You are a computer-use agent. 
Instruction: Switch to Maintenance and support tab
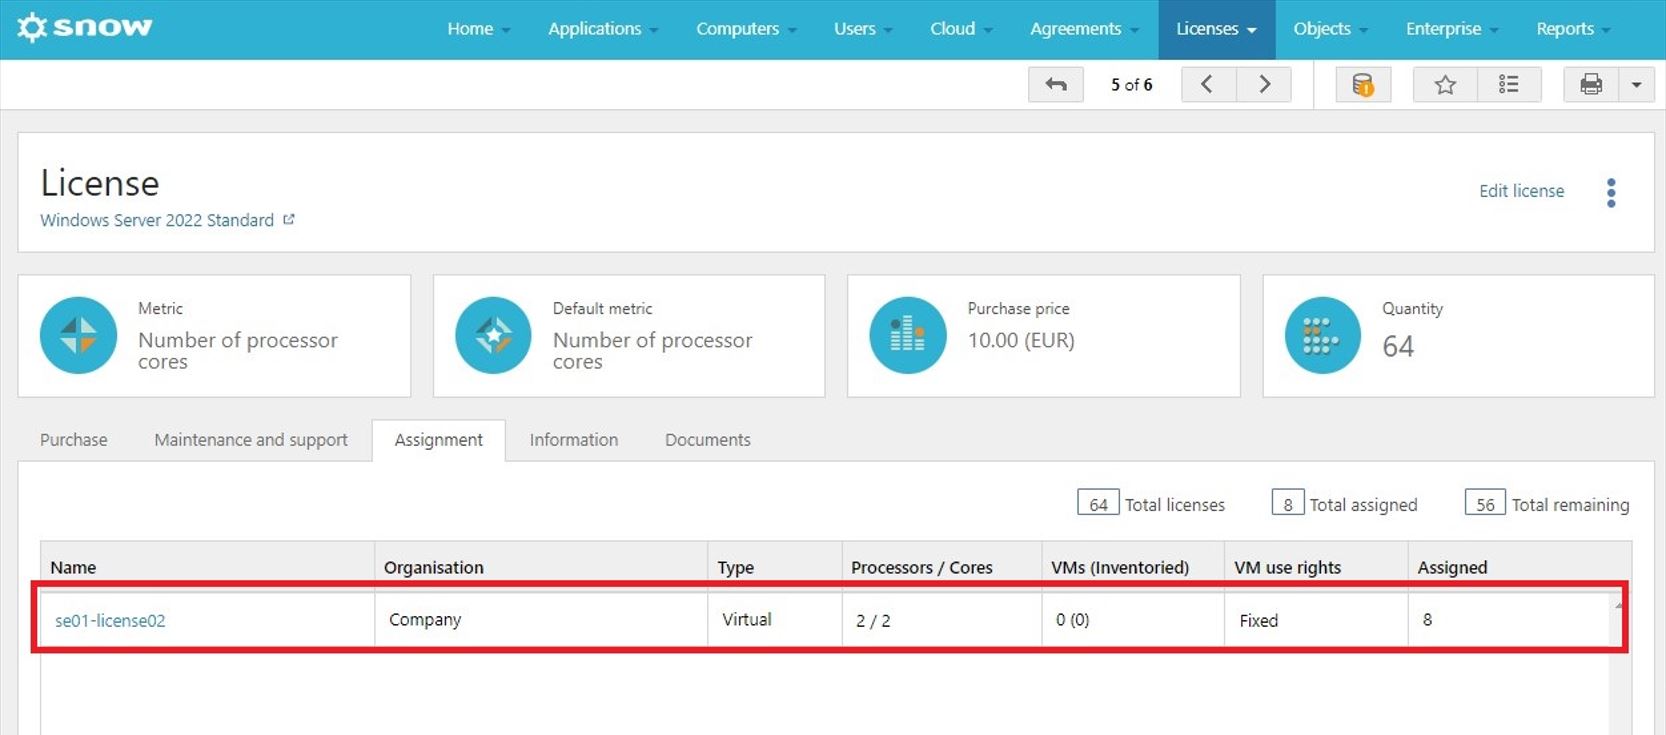[251, 440]
